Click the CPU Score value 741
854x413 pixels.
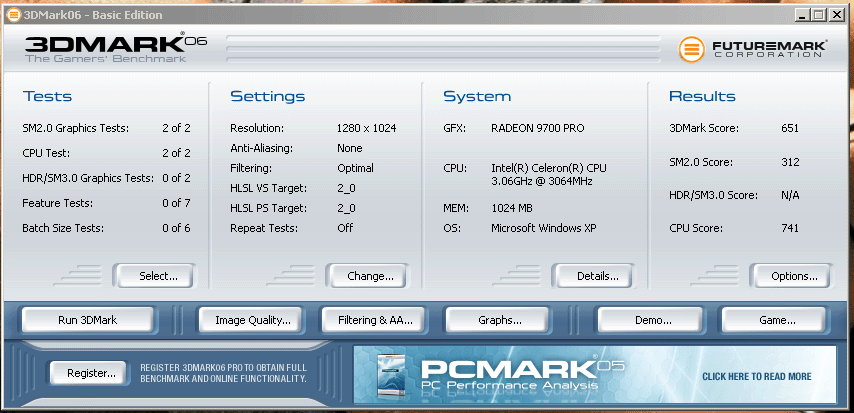[x=789, y=228]
